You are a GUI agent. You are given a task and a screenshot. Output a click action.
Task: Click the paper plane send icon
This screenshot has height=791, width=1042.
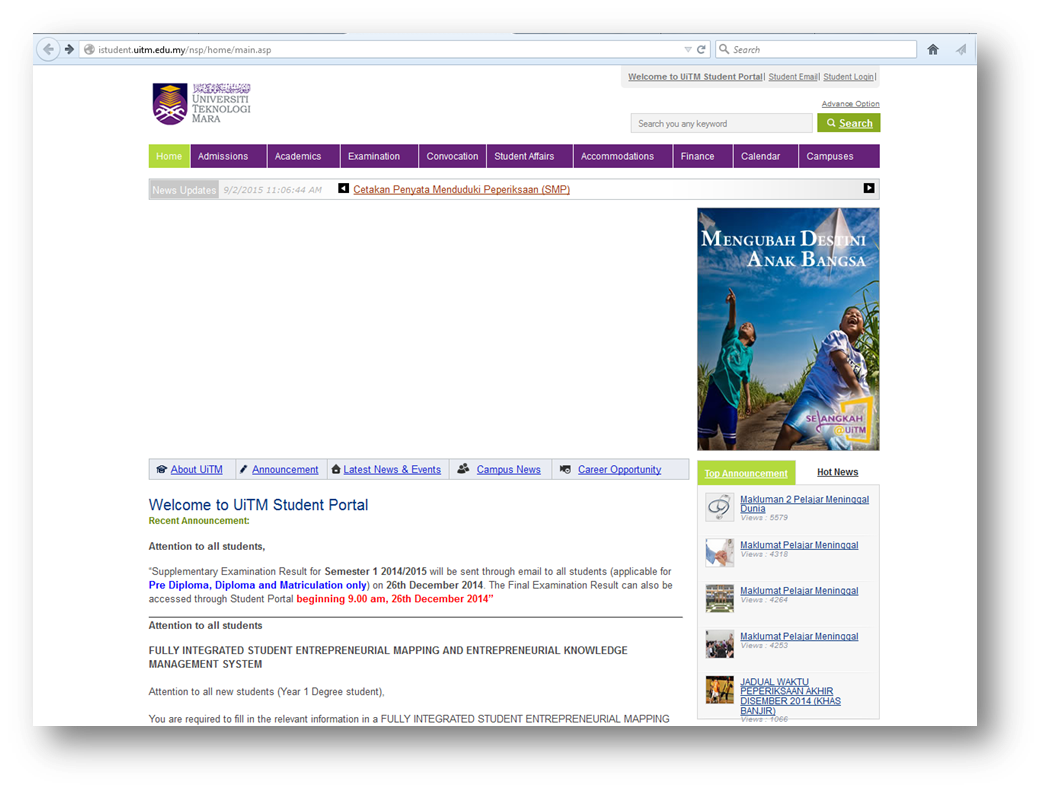tap(961, 49)
